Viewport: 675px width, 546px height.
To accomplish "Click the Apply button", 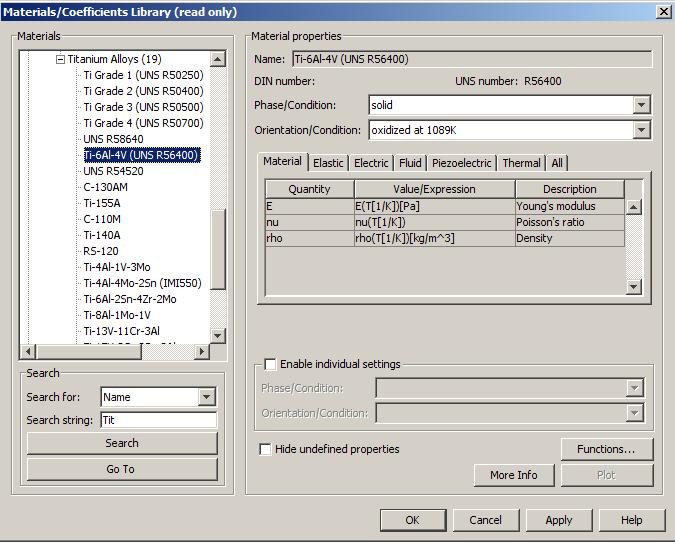I will point(559,520).
